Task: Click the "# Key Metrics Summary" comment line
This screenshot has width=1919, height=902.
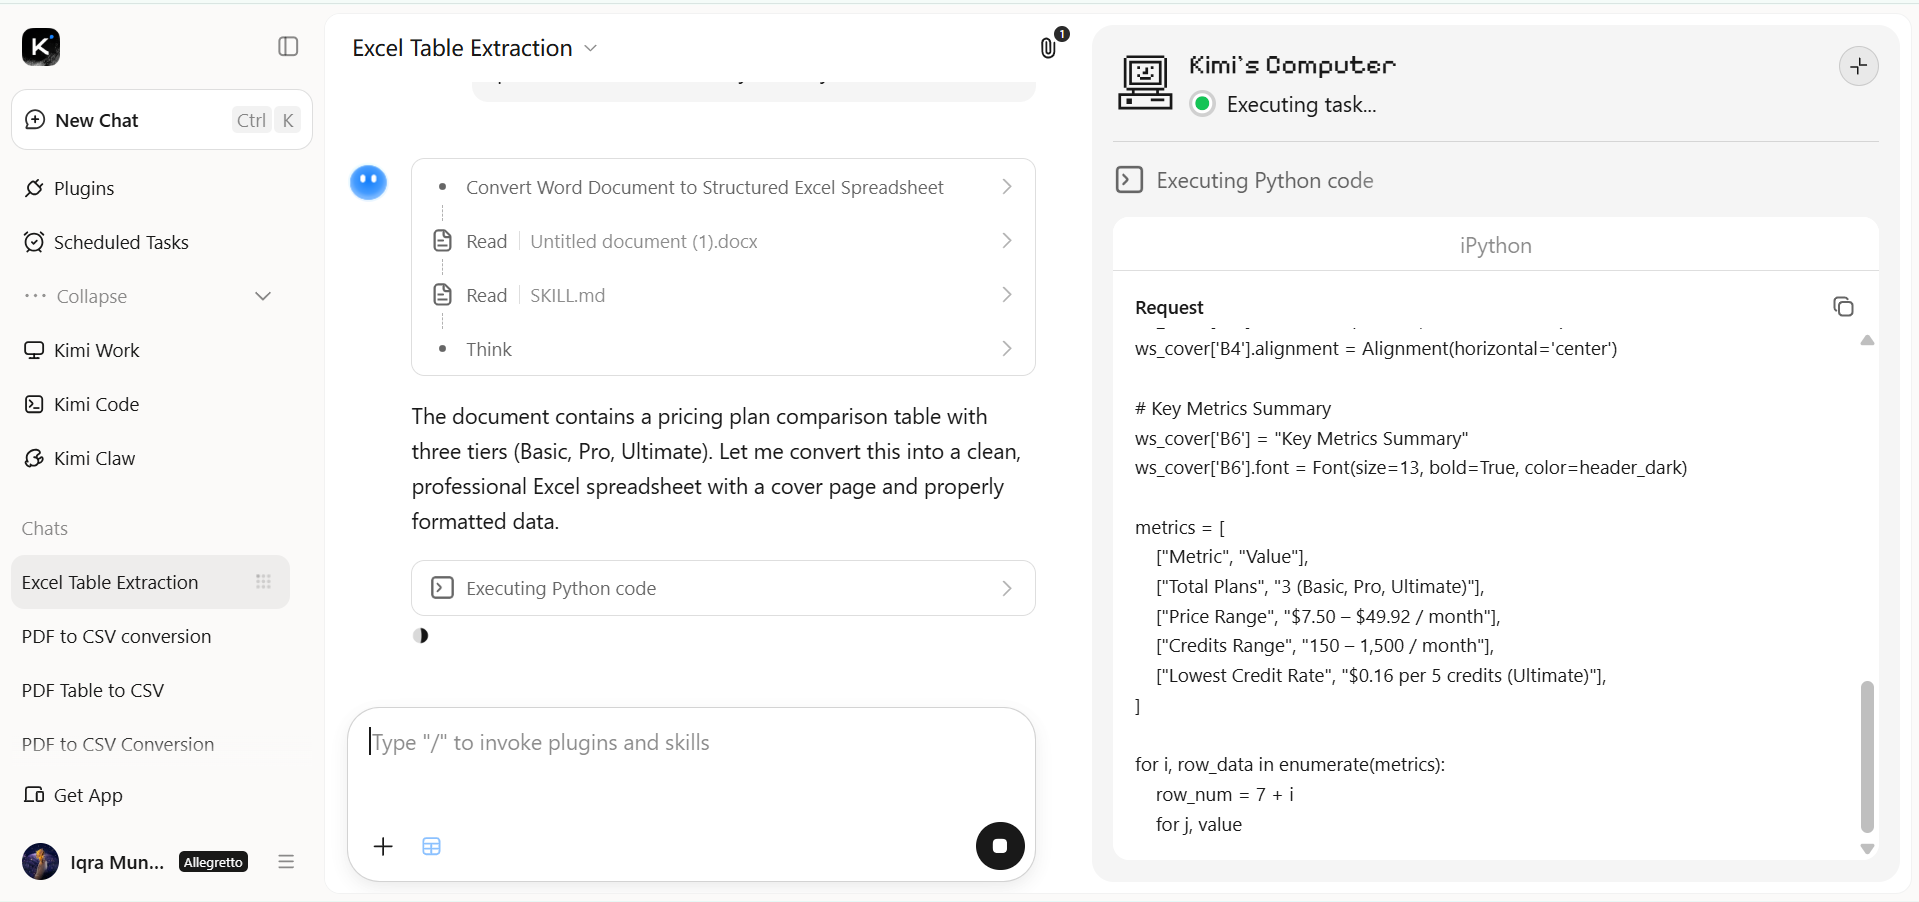Action: point(1233,409)
